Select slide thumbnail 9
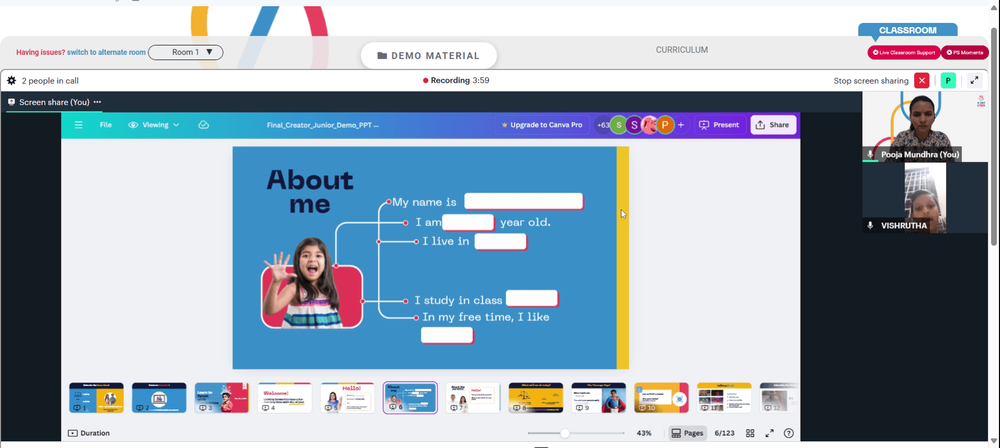The image size is (1000, 448). click(x=598, y=398)
